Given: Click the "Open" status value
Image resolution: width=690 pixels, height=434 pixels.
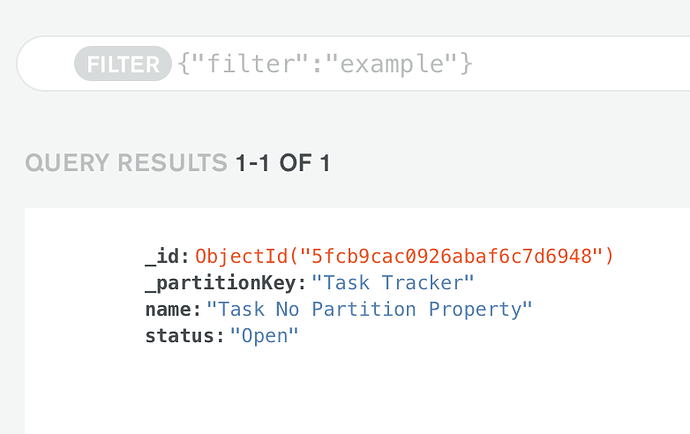Looking at the screenshot, I should pyautogui.click(x=265, y=336).
